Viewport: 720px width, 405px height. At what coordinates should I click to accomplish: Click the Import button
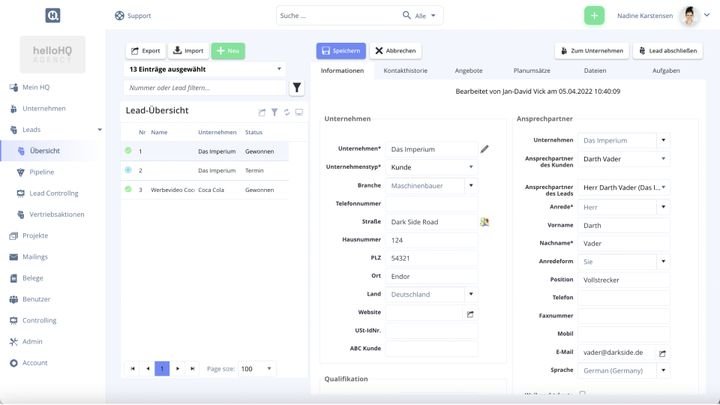point(188,51)
